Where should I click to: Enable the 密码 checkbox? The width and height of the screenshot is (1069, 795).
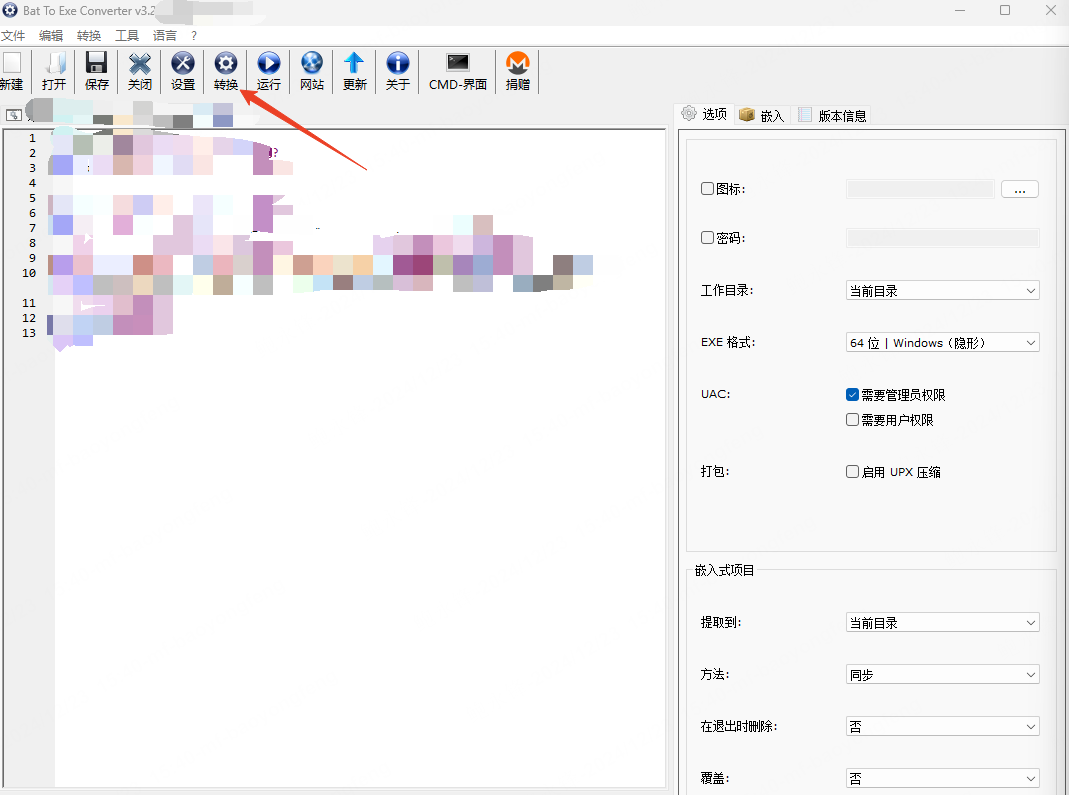708,238
